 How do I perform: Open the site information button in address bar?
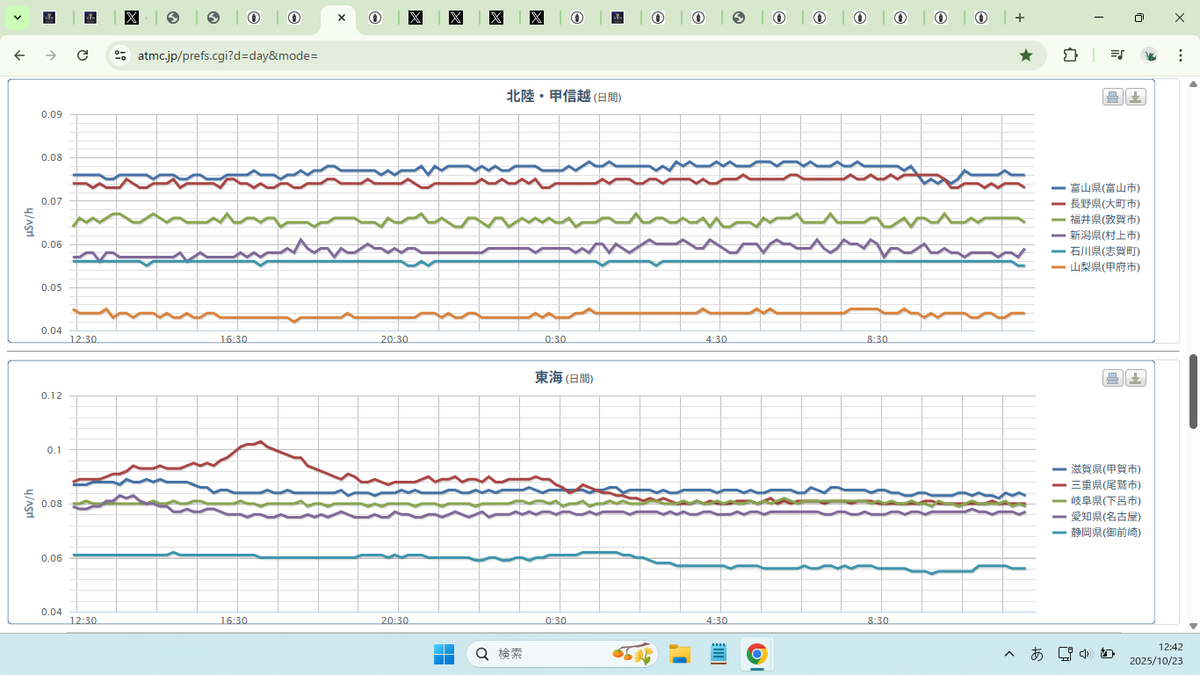click(x=120, y=55)
